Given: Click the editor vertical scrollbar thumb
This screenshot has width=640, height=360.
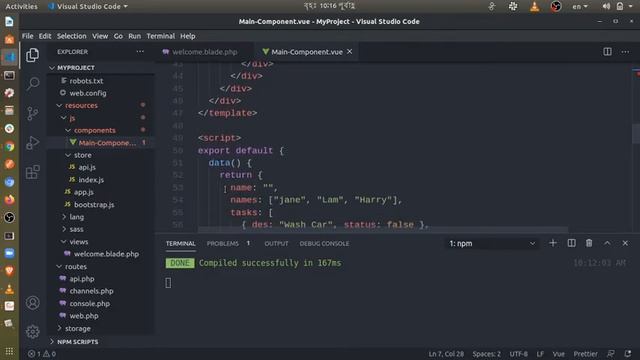Looking at the screenshot, I should tap(636, 133).
